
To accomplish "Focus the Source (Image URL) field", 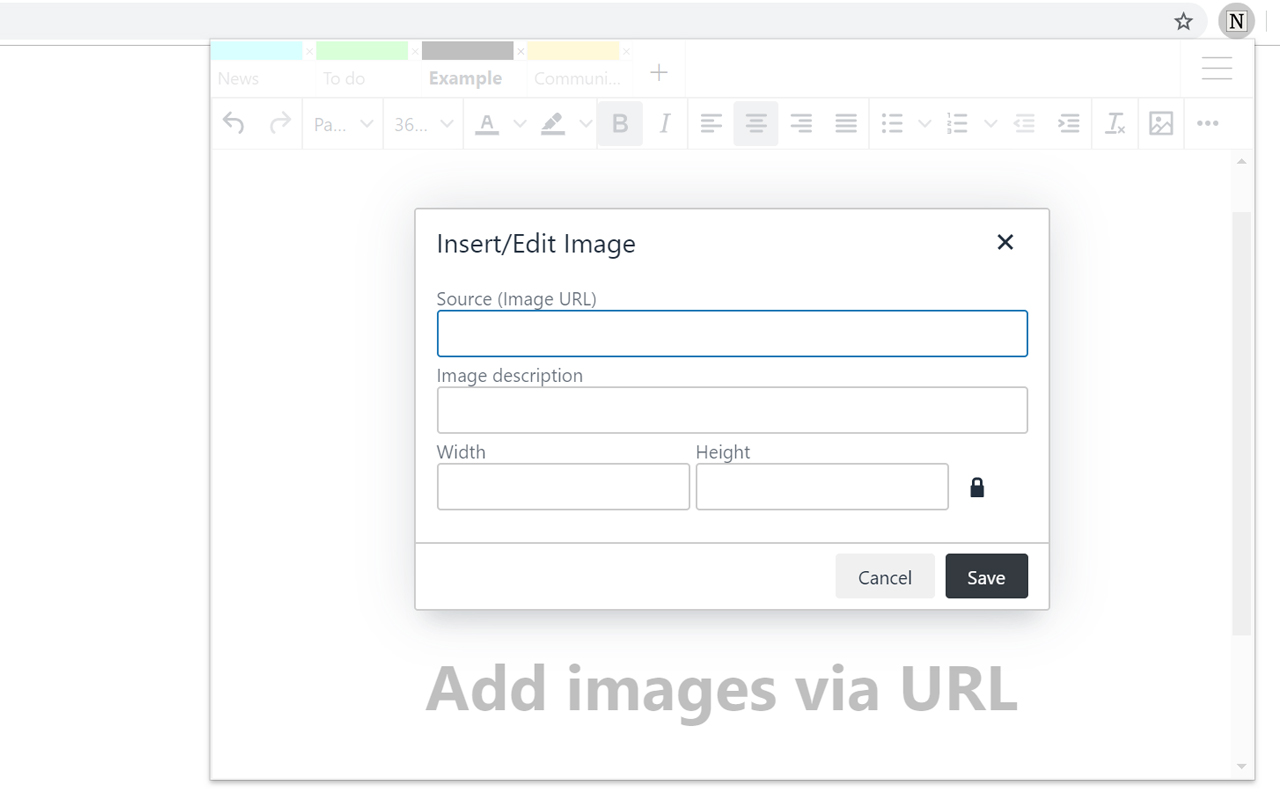I will pos(732,334).
